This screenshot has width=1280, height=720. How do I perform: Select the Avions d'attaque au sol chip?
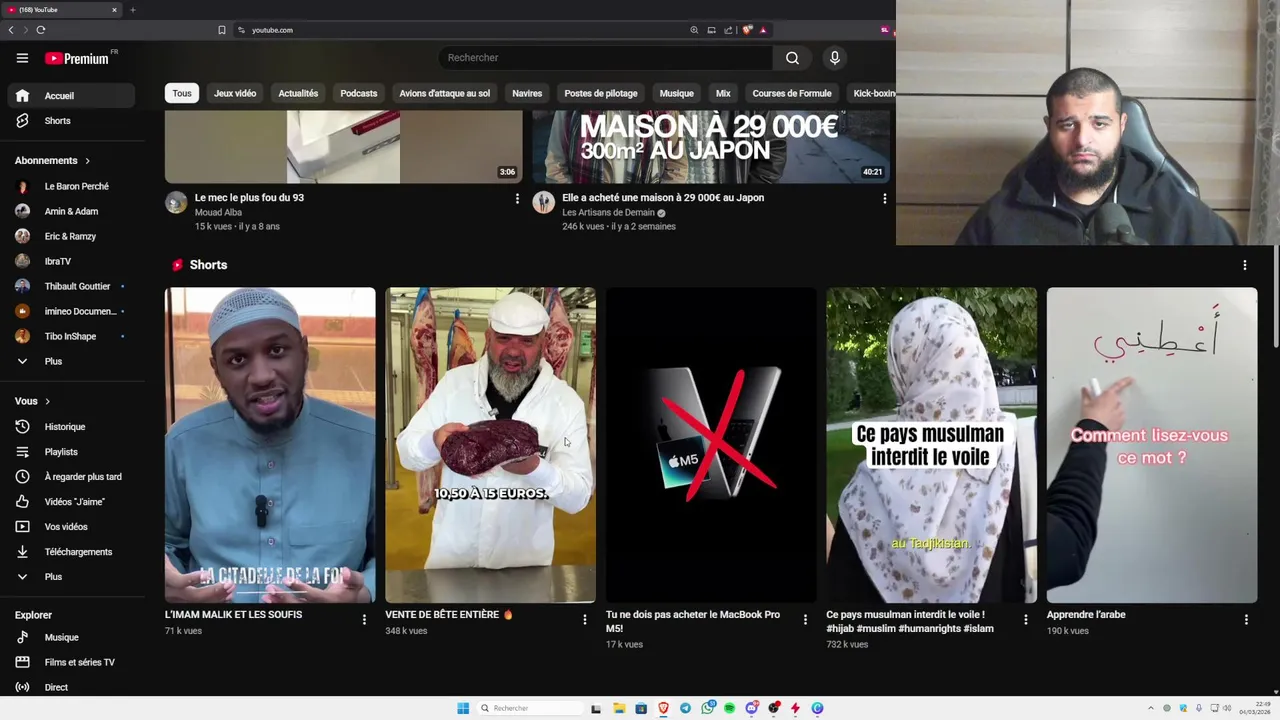click(x=445, y=93)
